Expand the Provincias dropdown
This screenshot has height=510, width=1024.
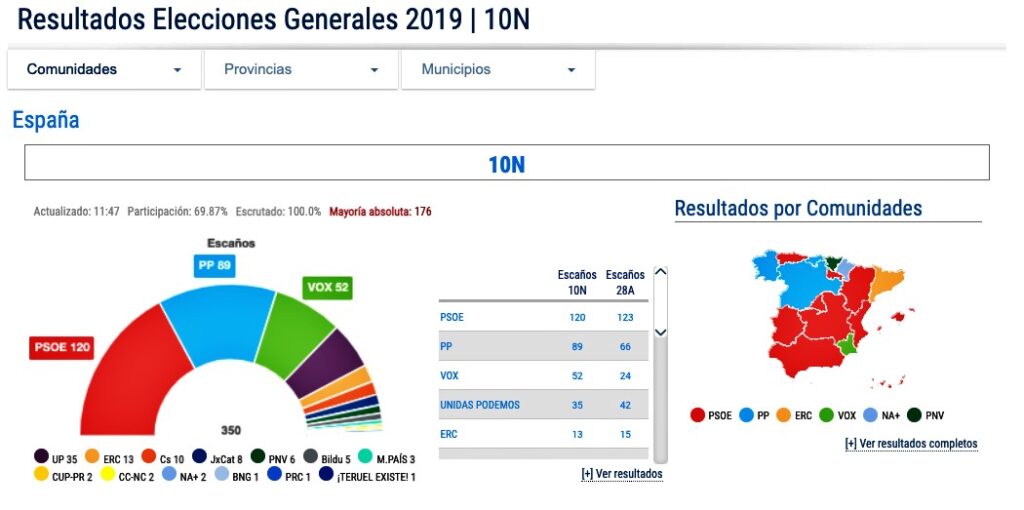coord(301,70)
